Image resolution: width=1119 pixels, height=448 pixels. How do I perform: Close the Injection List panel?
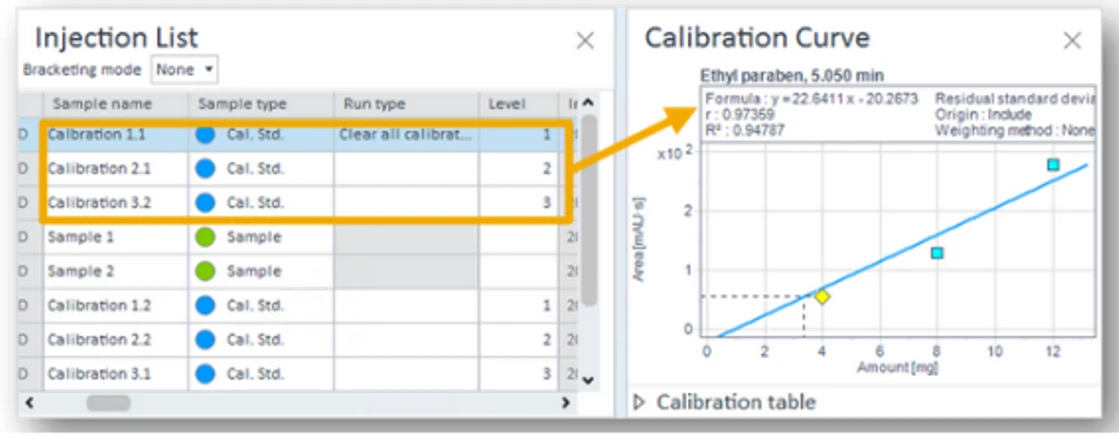[585, 41]
